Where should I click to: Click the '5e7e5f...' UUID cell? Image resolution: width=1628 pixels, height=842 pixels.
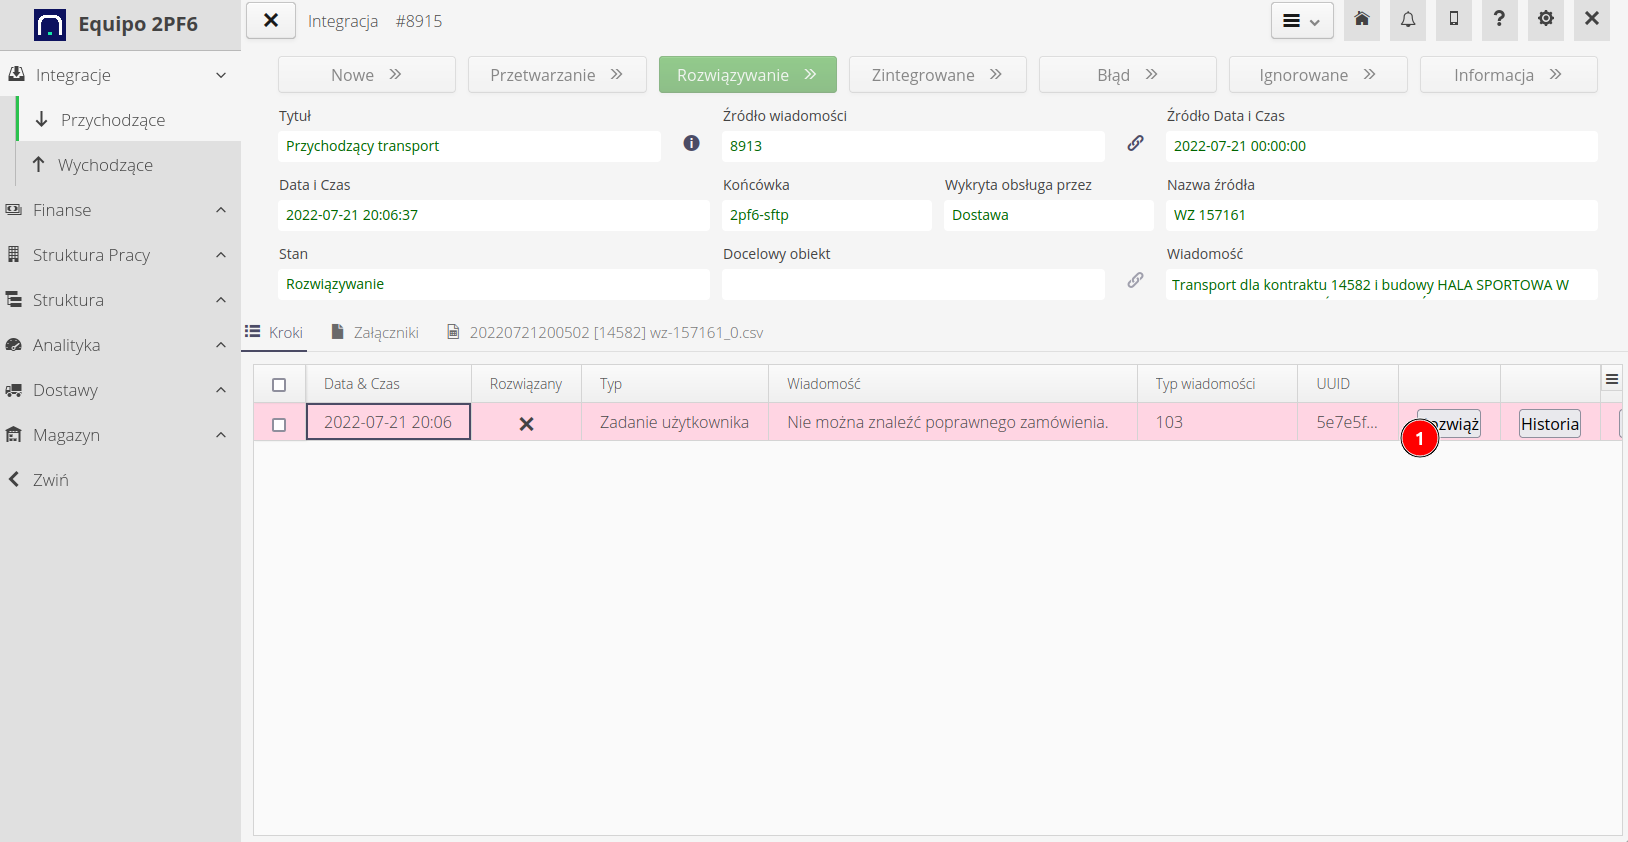pyautogui.click(x=1348, y=422)
